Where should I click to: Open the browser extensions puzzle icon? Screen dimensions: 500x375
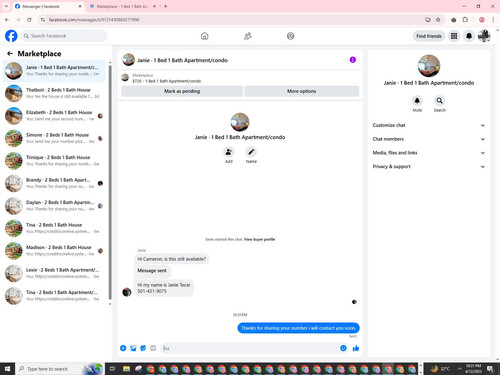tap(465, 20)
